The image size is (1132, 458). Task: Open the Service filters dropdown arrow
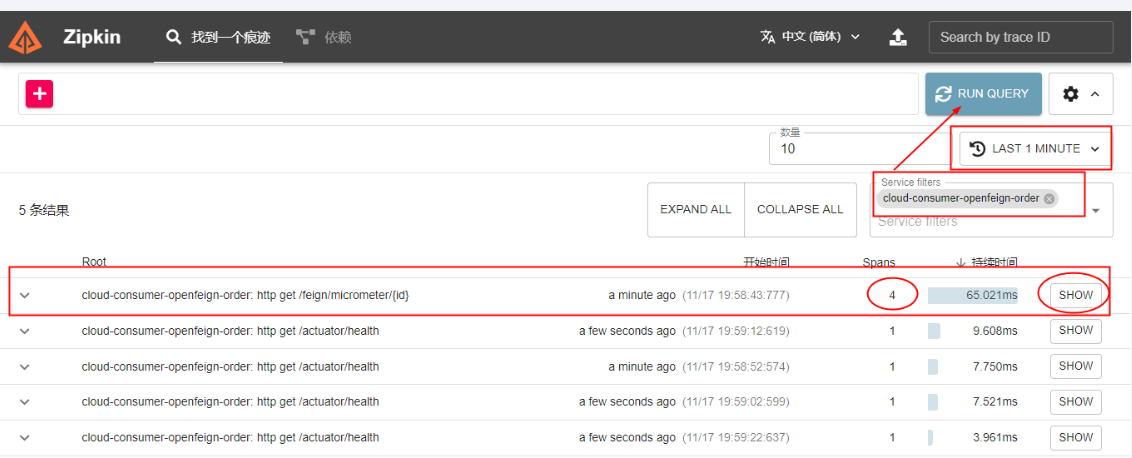1097,211
